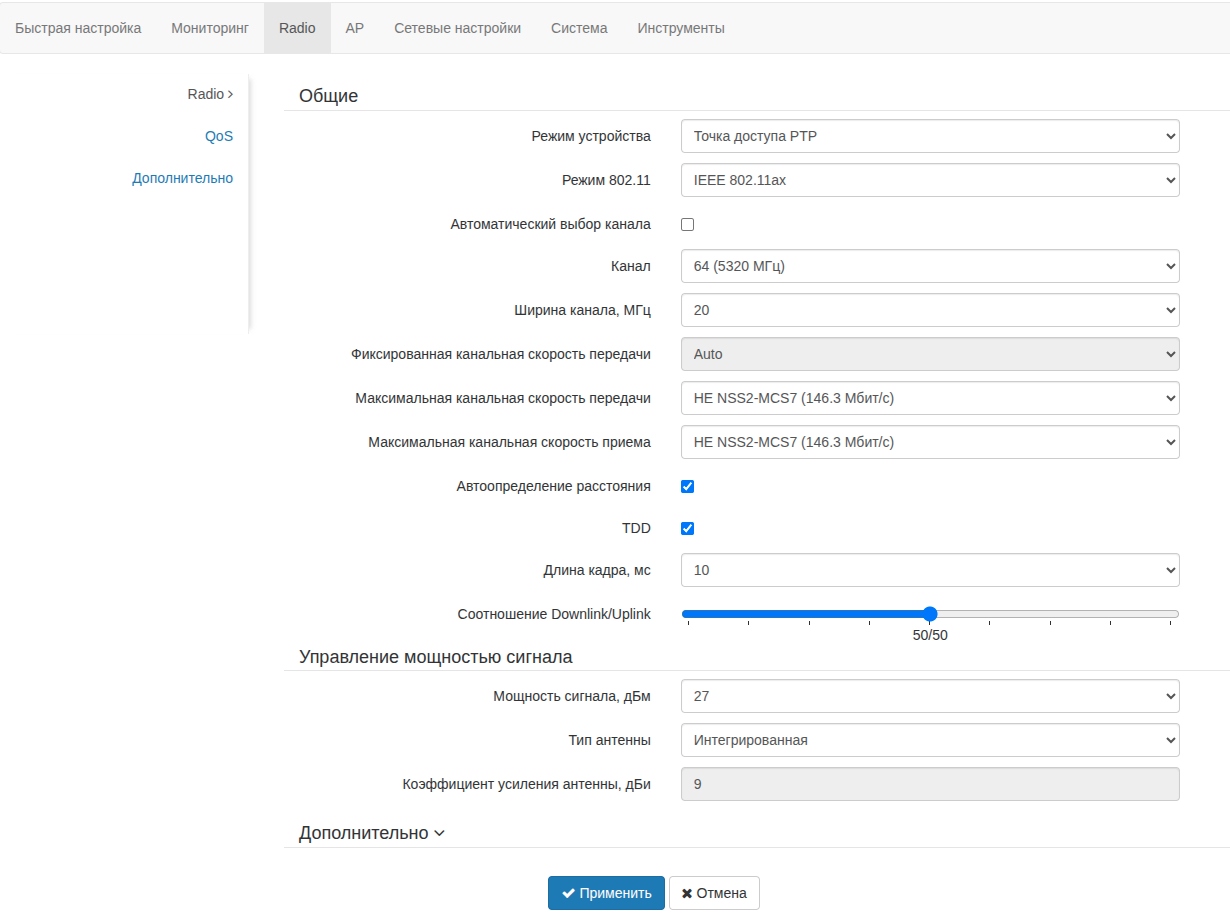The image size is (1230, 915).
Task: Switch to Сетевые настройки tab
Action: (457, 28)
